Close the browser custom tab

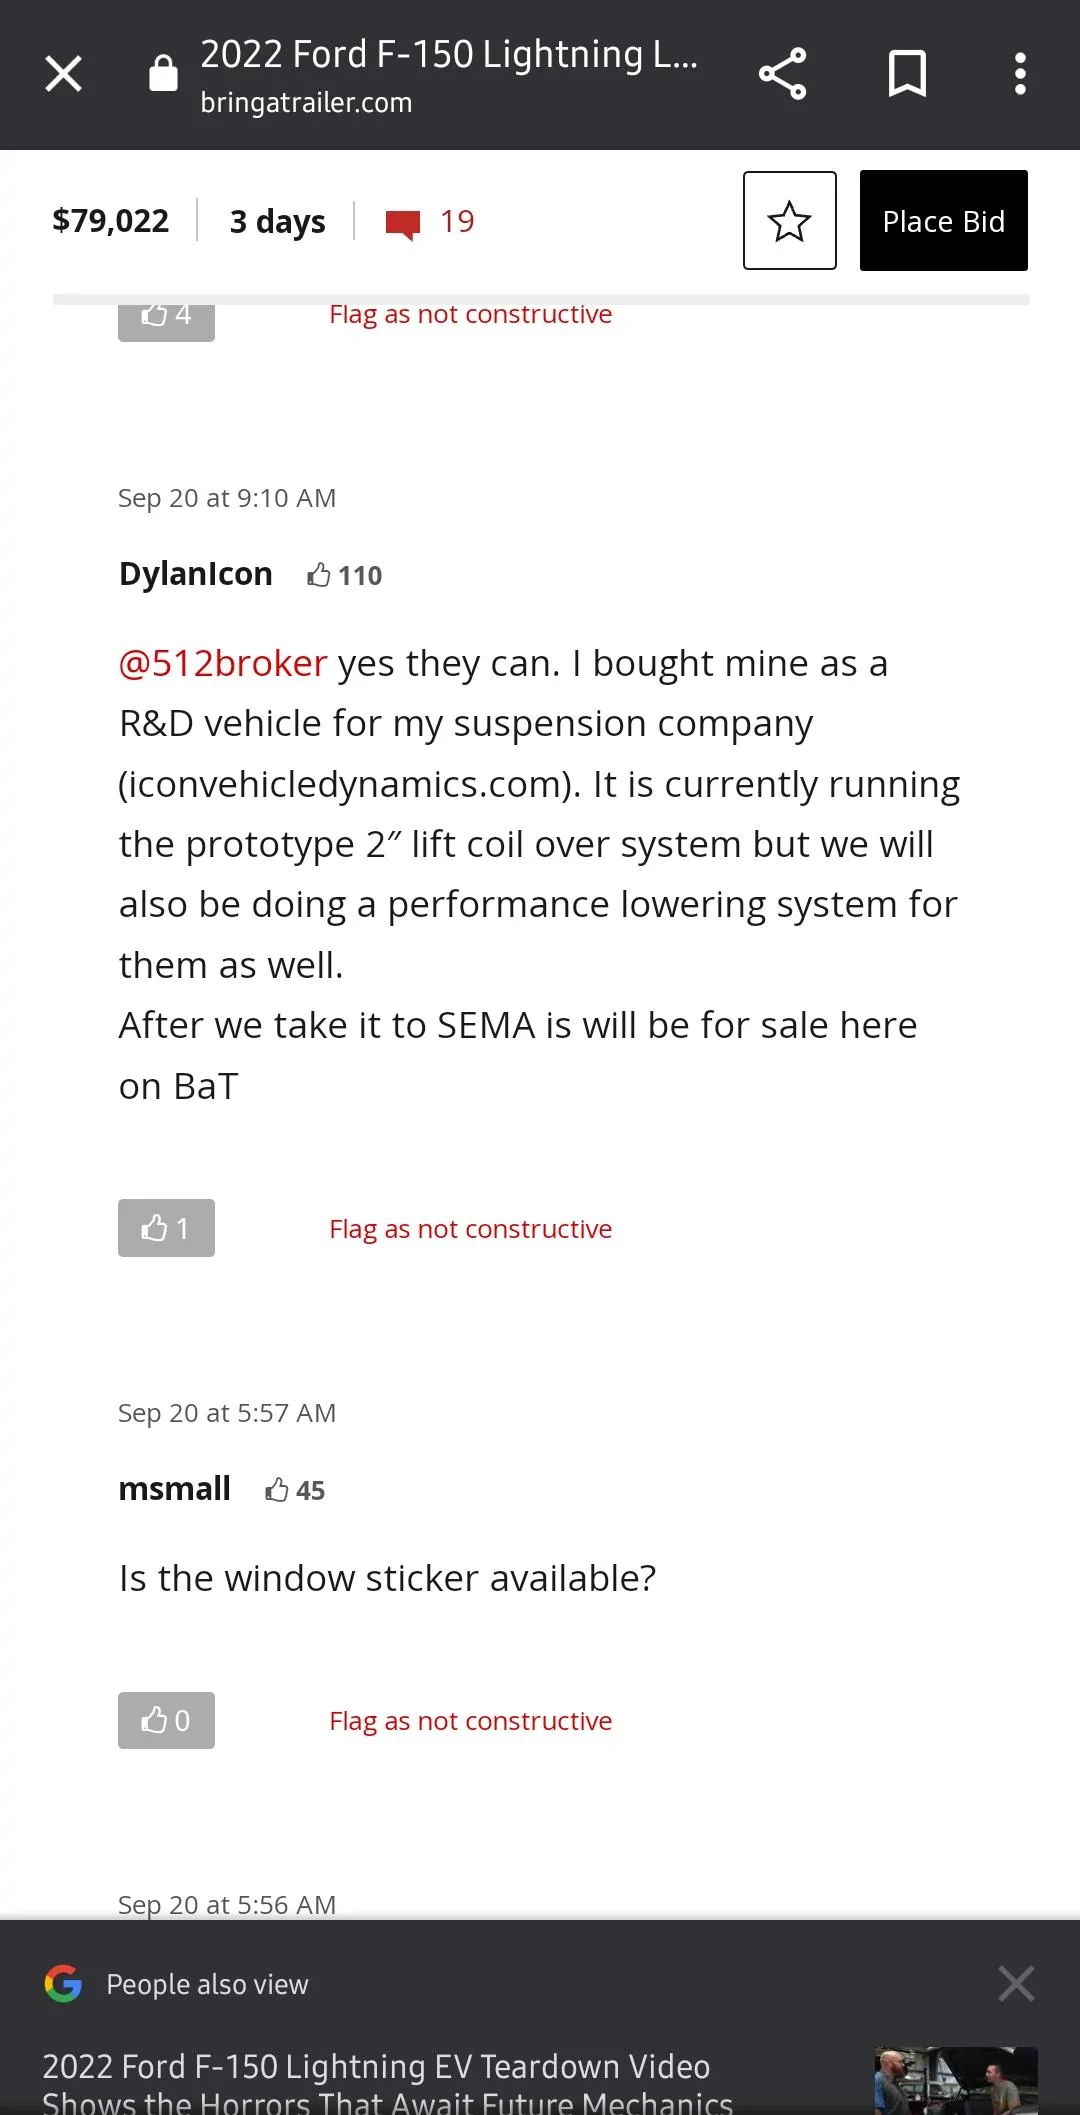pos(63,74)
